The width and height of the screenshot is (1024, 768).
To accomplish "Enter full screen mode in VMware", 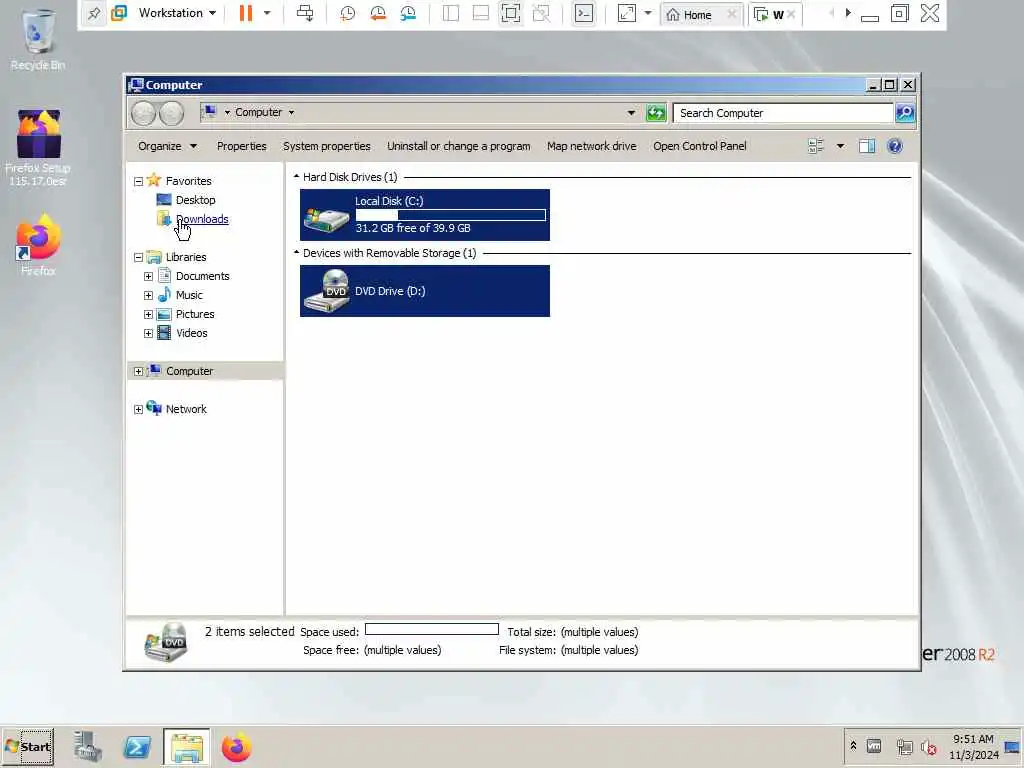I will pyautogui.click(x=511, y=13).
